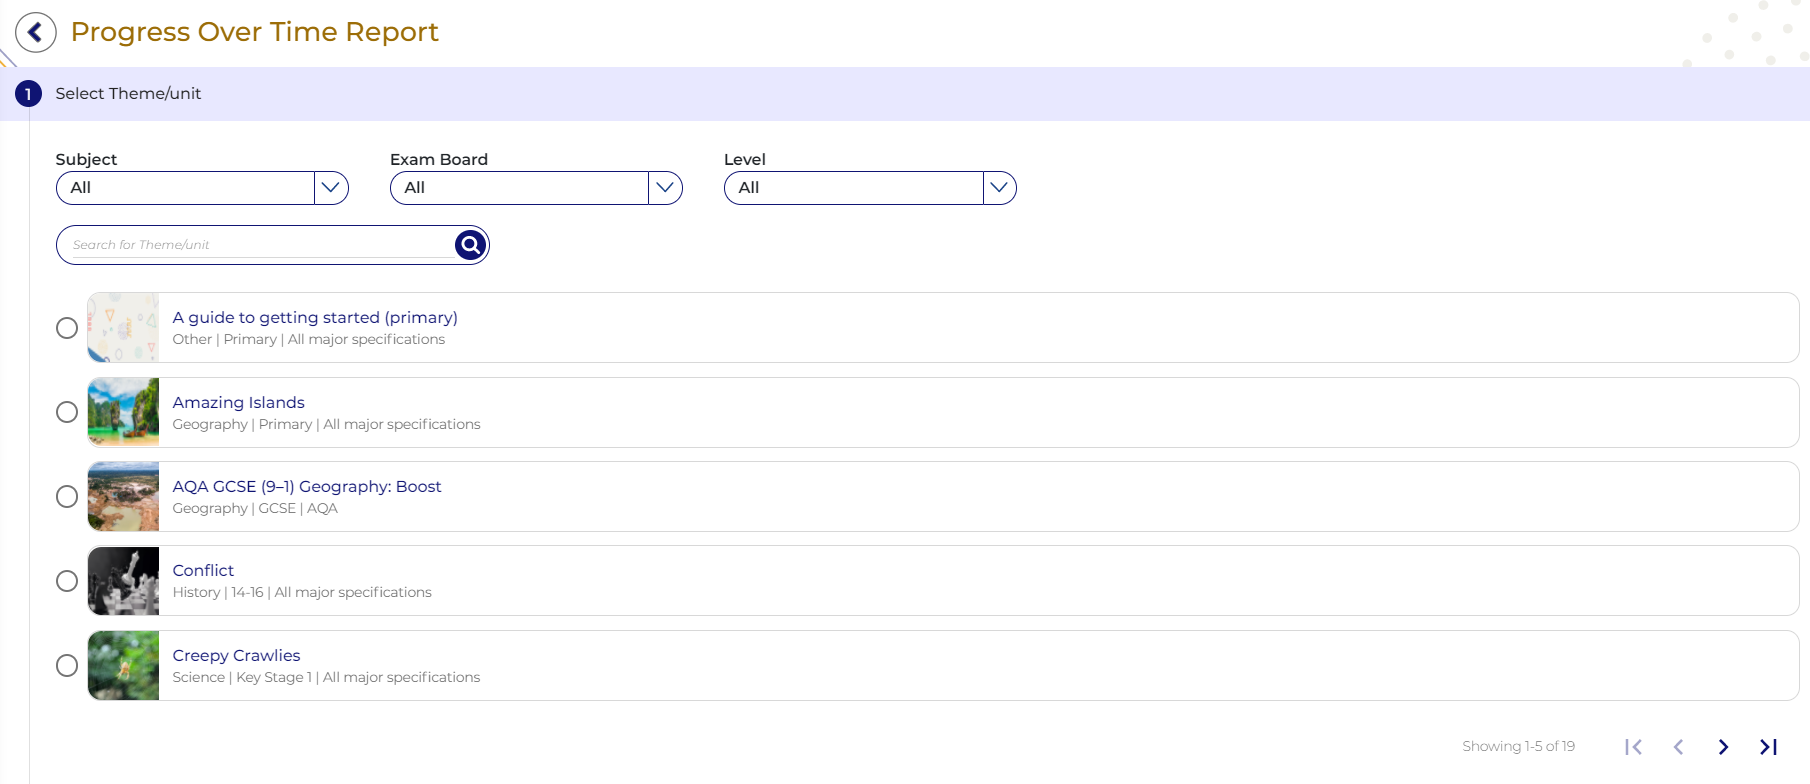The width and height of the screenshot is (1810, 784).
Task: Click the Conflict chess thumbnail image
Action: [123, 581]
